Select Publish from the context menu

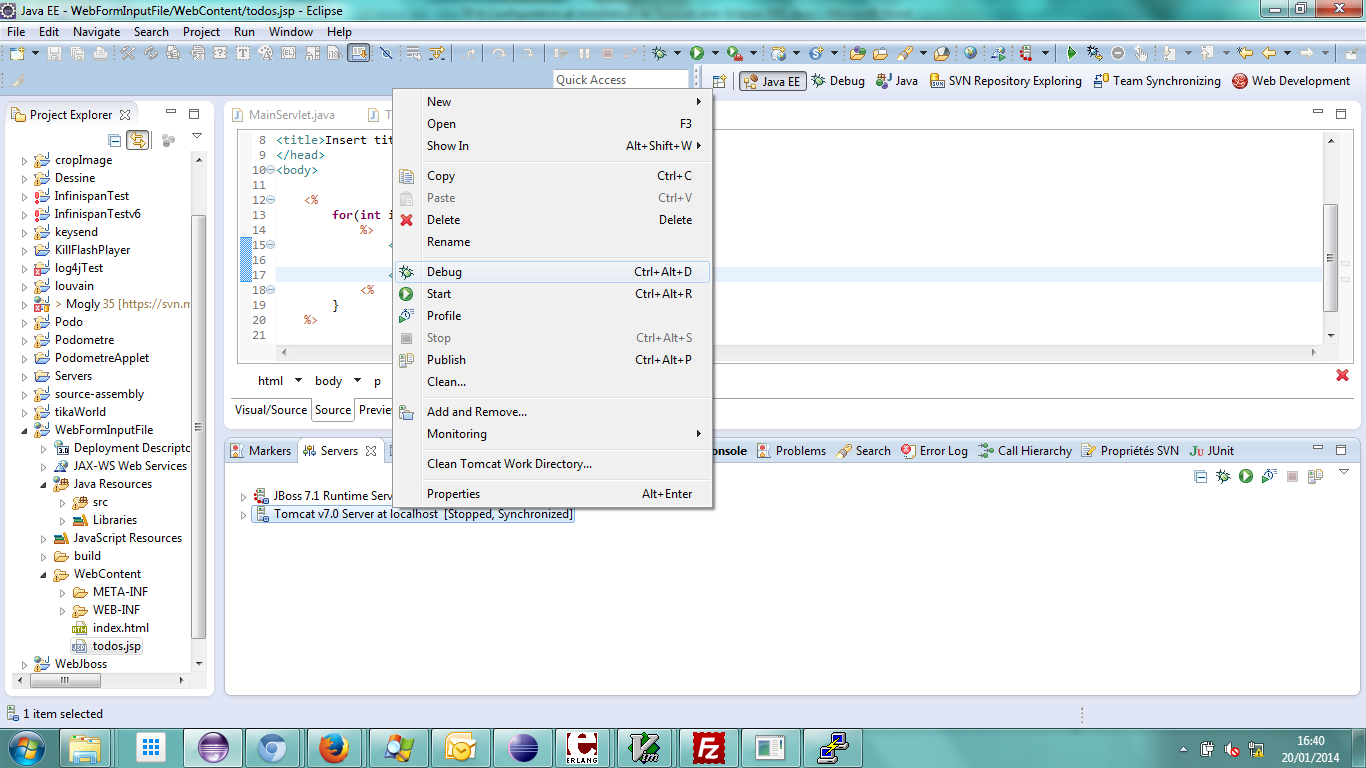coord(552,360)
